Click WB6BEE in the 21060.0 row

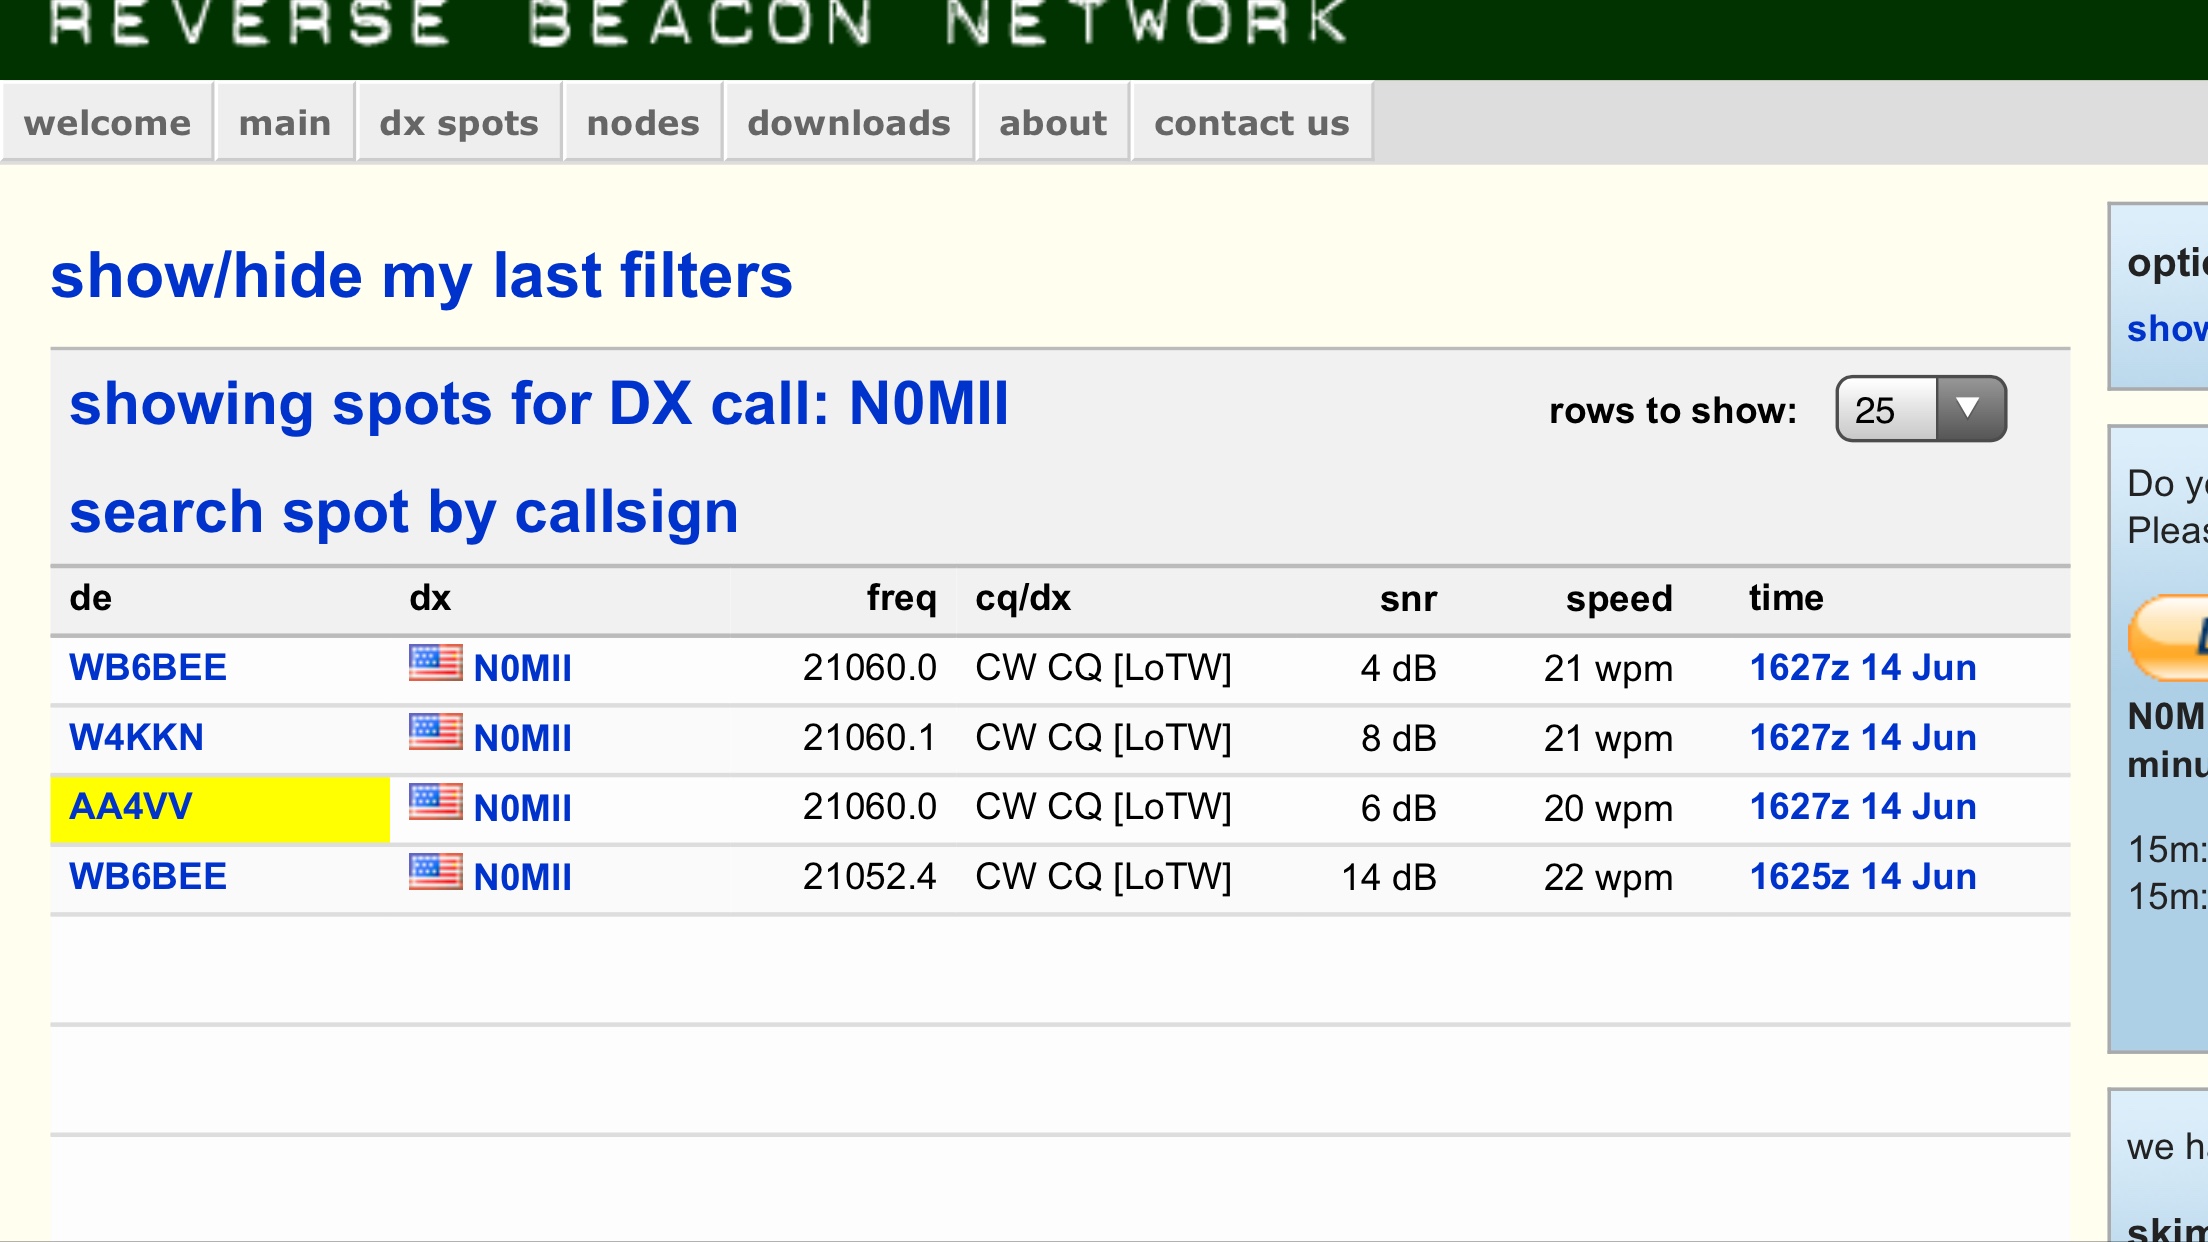click(148, 668)
